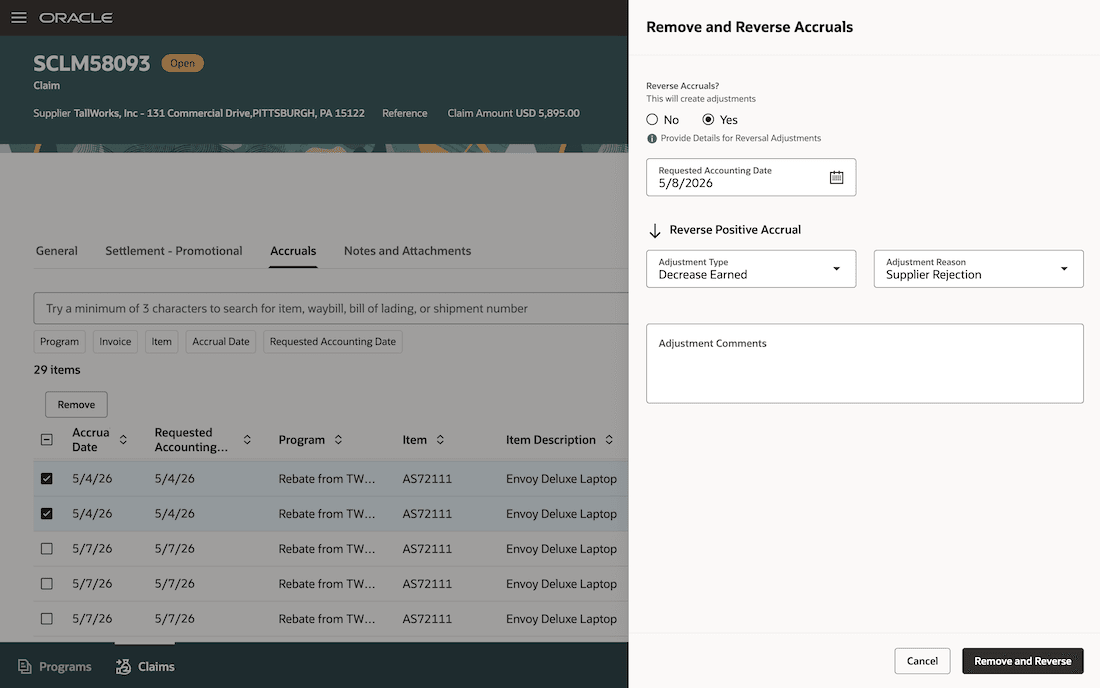Click the 29 items count text

[x=57, y=370]
